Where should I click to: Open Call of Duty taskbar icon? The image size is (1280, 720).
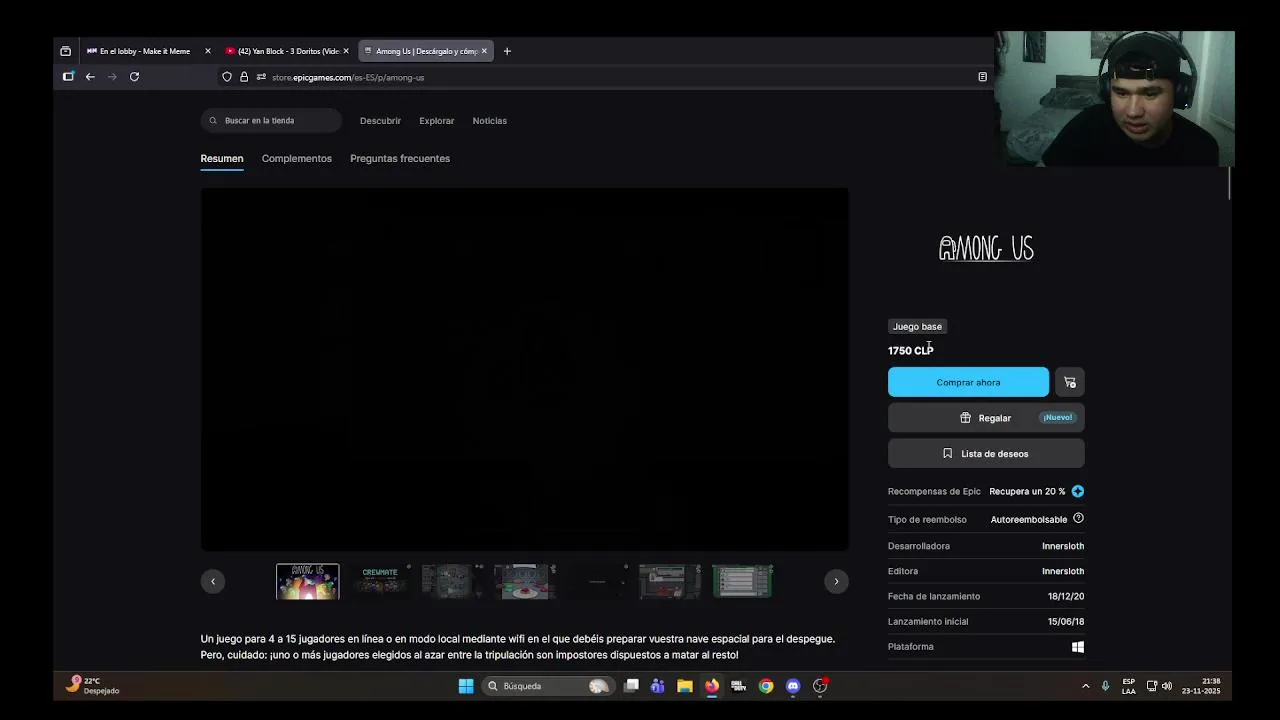click(x=739, y=686)
